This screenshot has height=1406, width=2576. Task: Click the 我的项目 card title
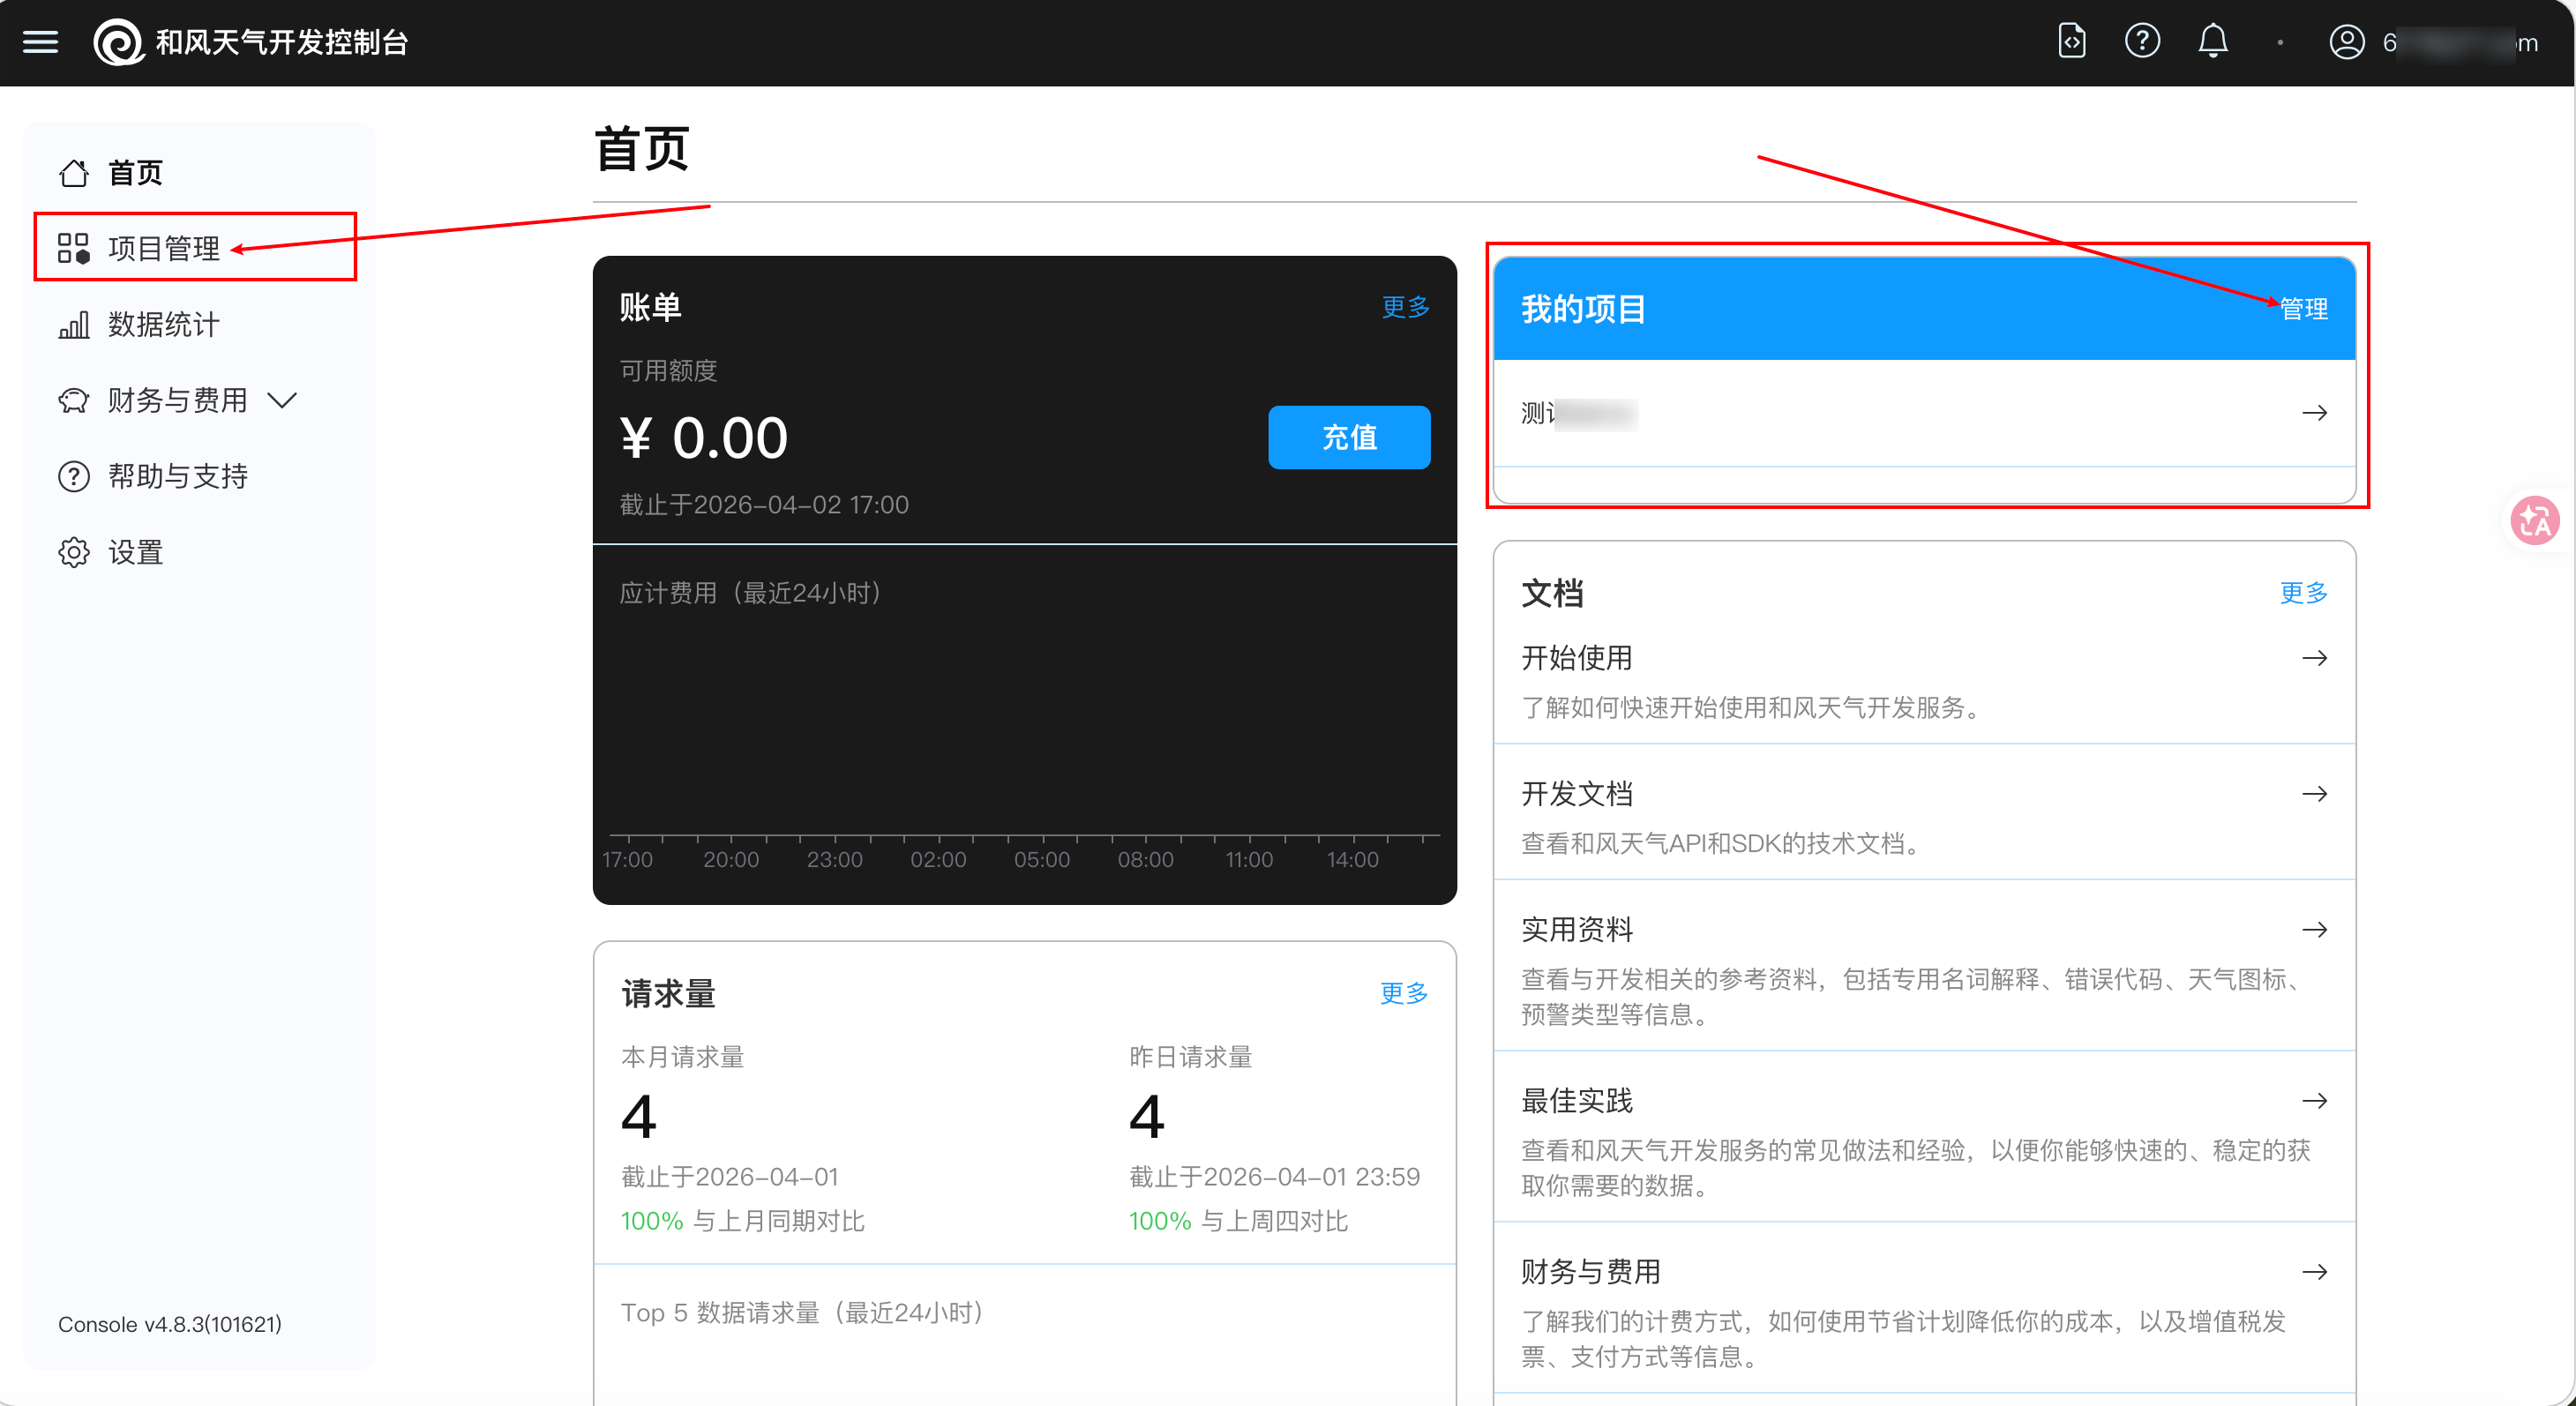[x=1583, y=309]
